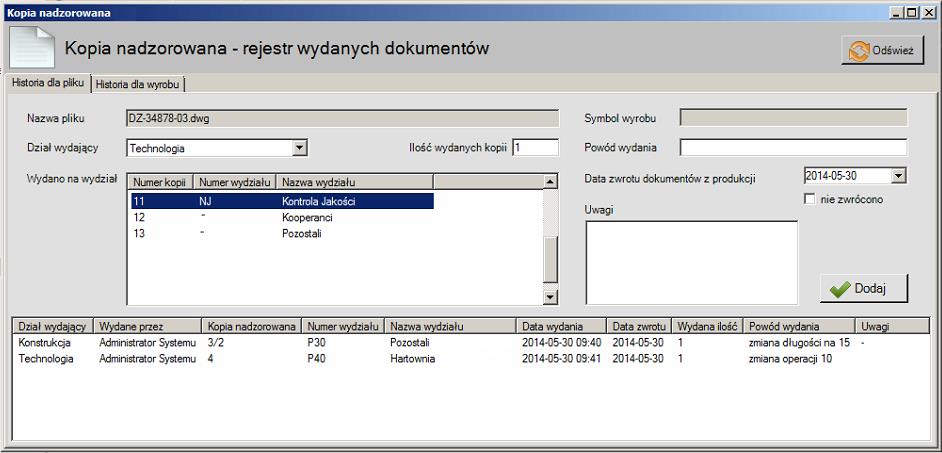
Task: Click the Hartownia cell in history
Action: [x=413, y=359]
